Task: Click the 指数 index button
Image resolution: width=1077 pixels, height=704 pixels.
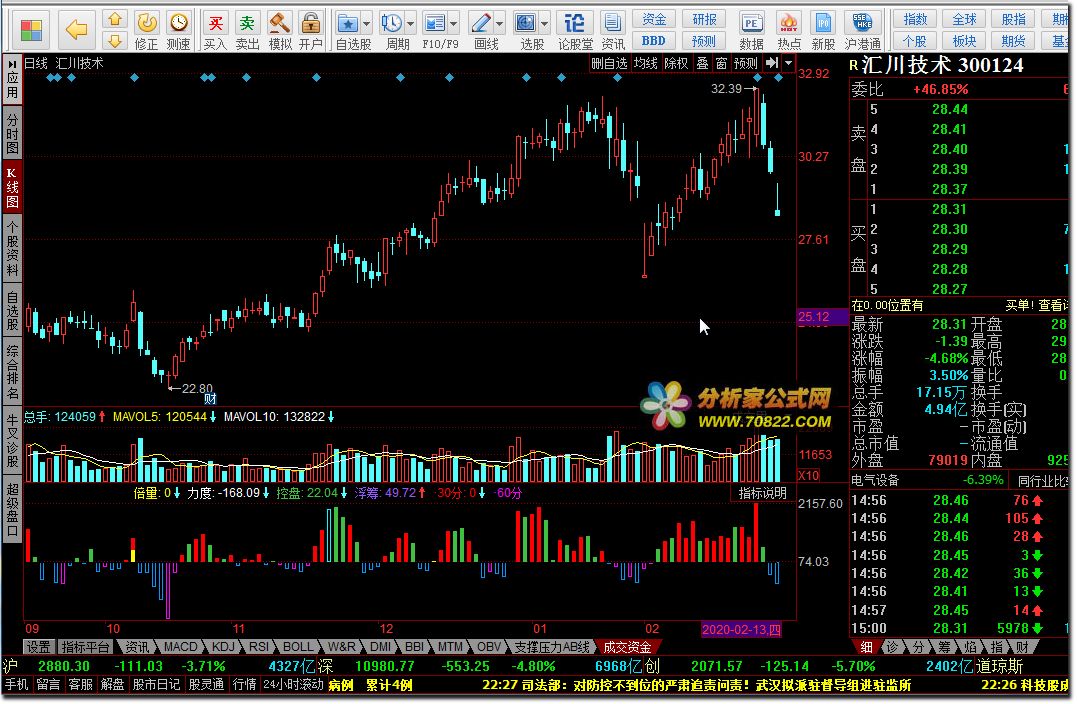Action: click(x=915, y=19)
